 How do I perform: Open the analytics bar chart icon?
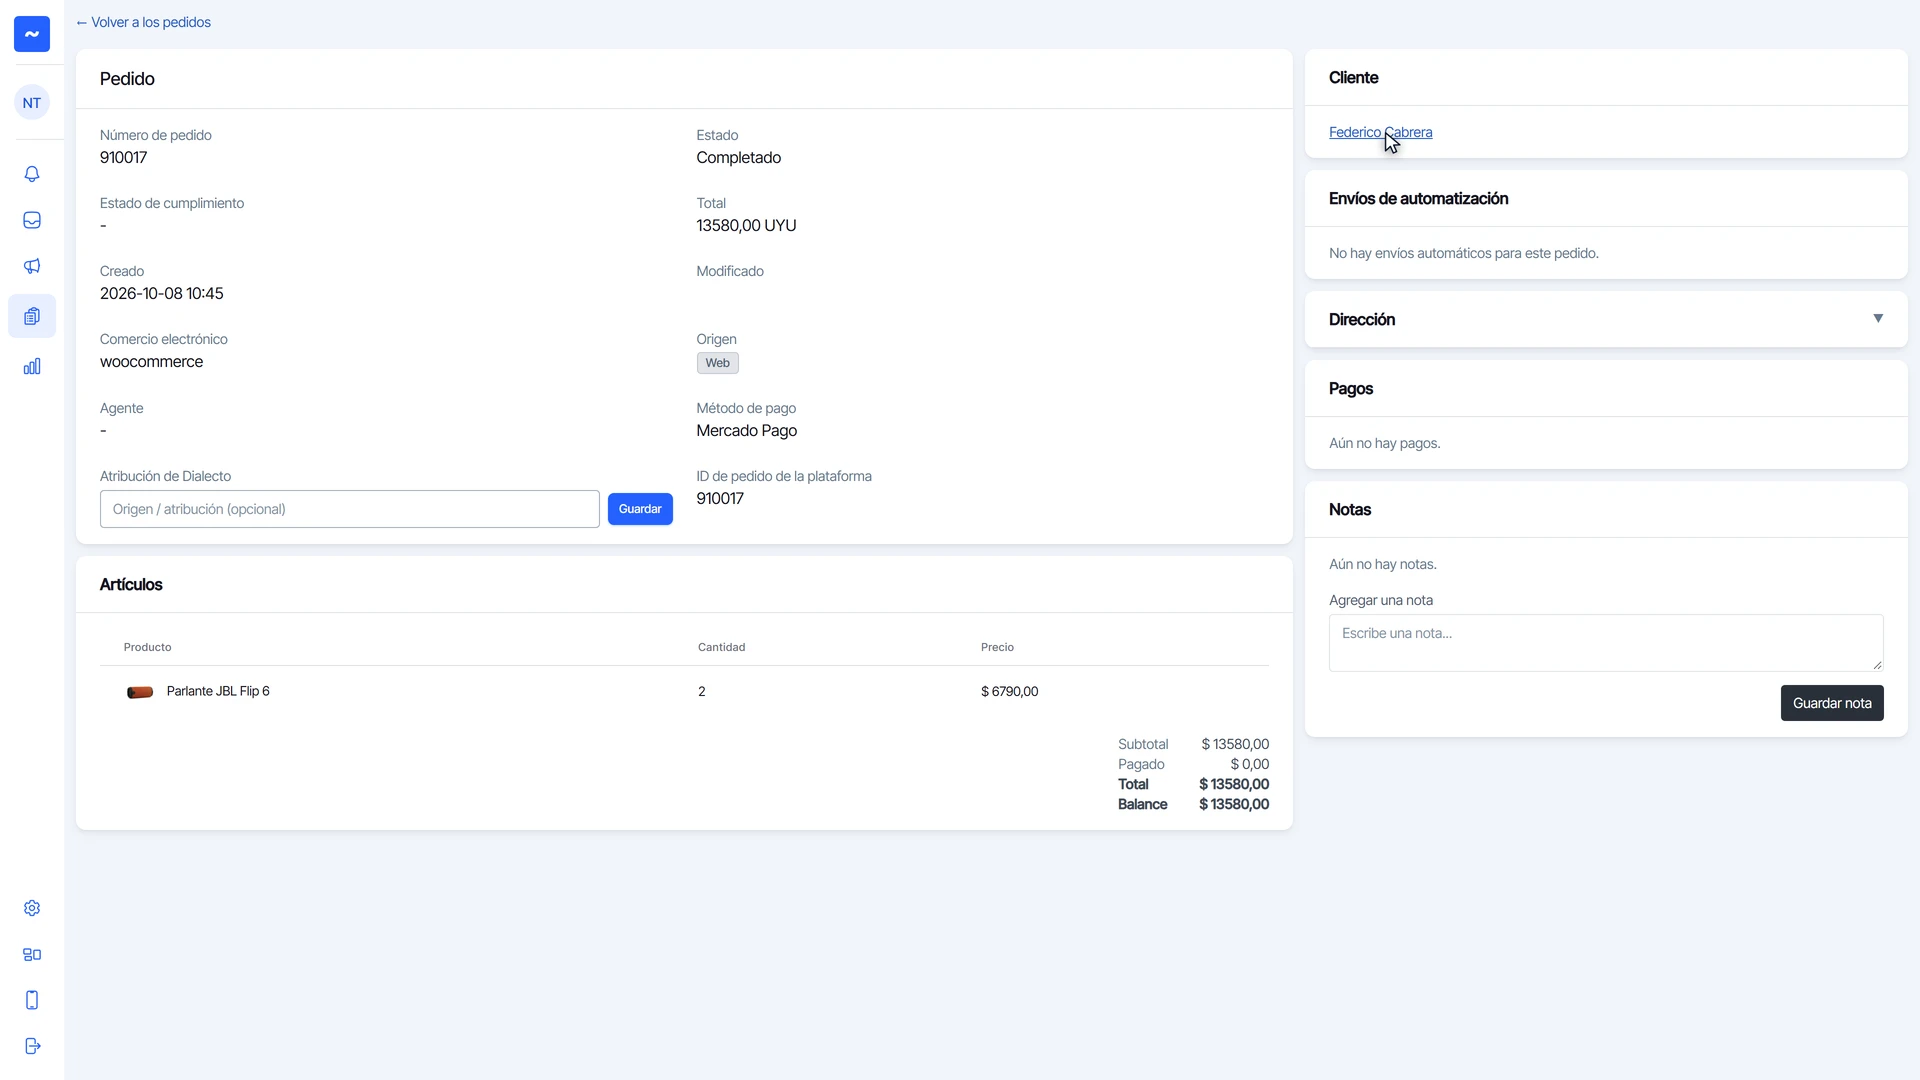32,366
